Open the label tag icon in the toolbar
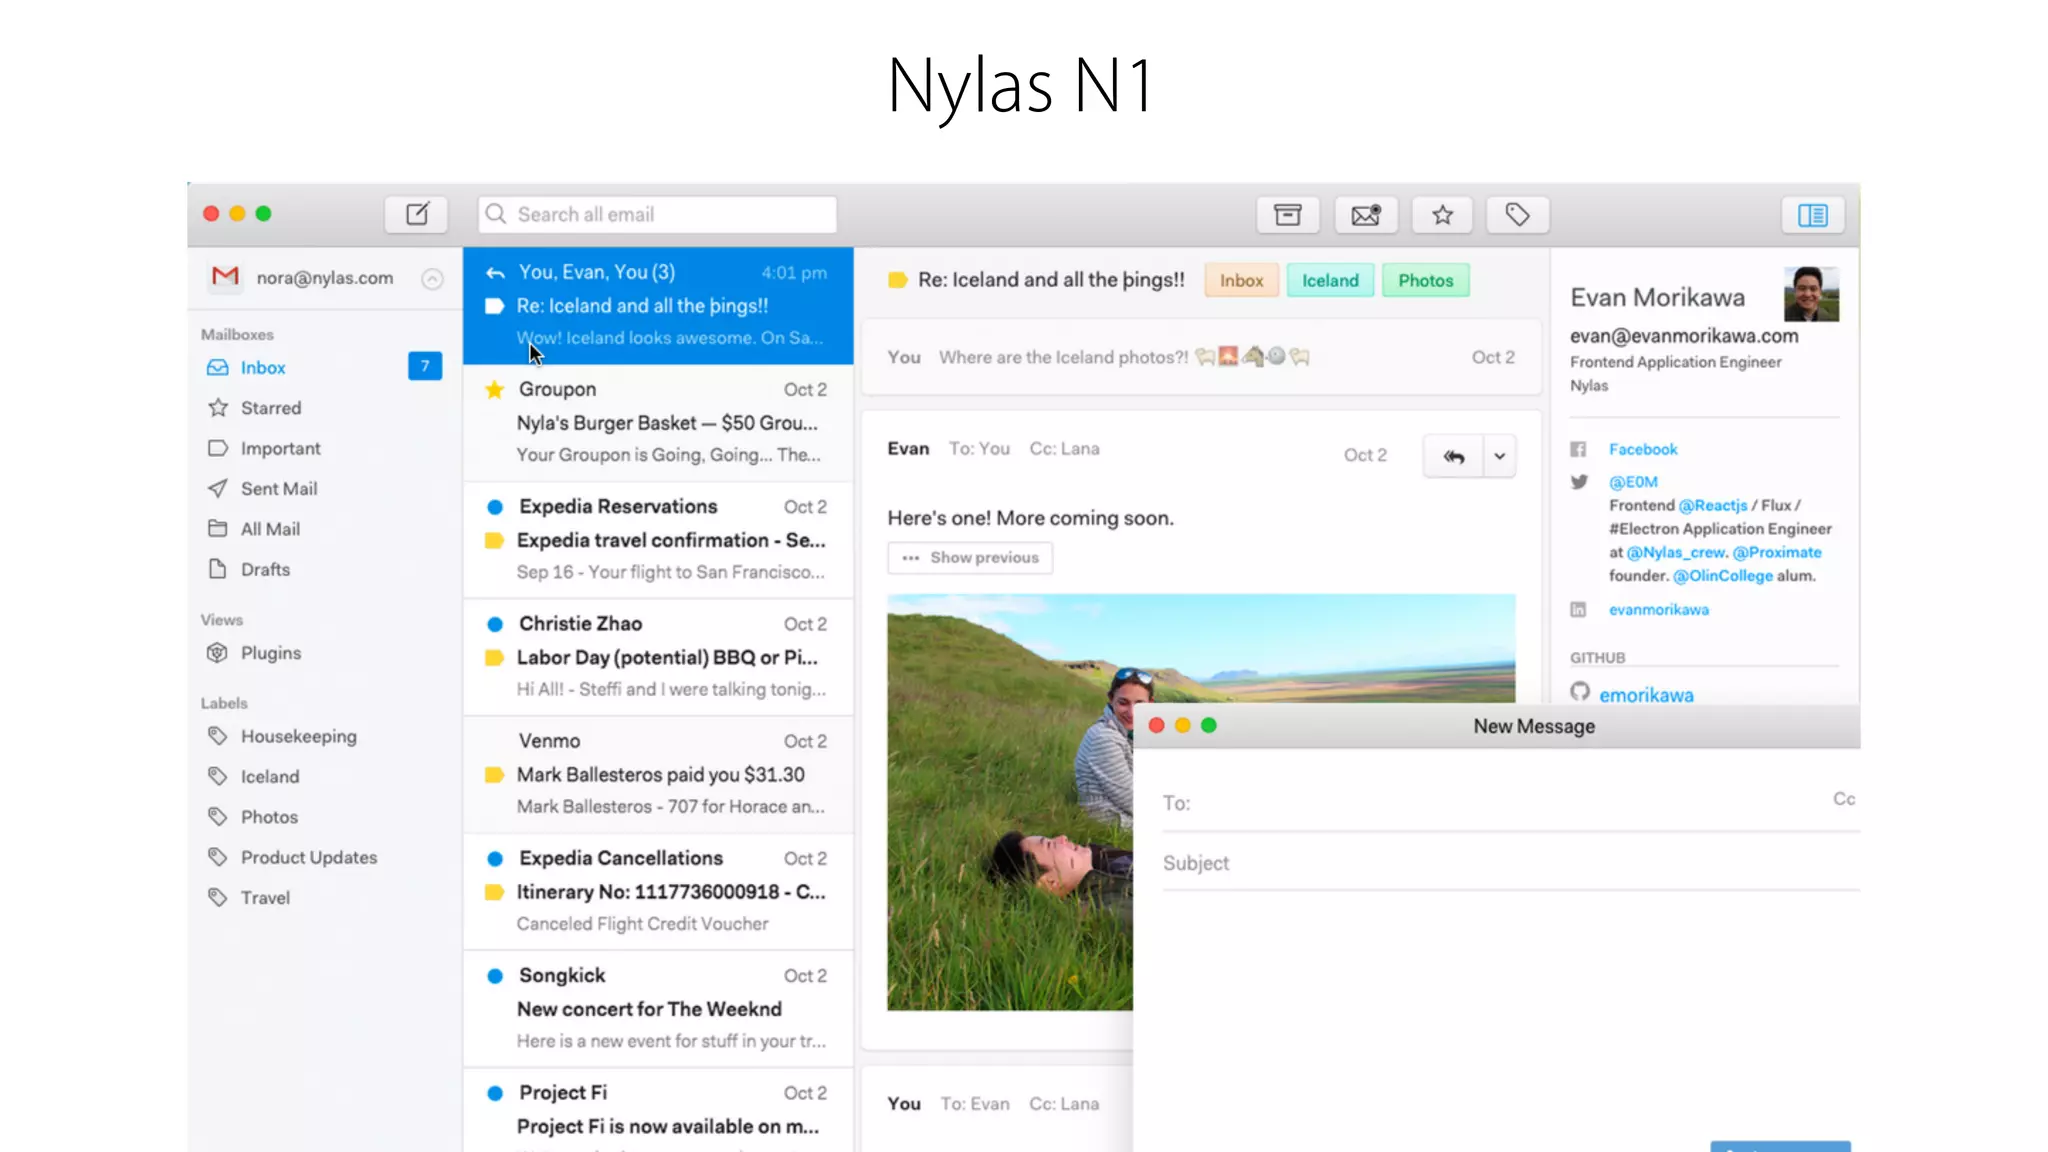 pyautogui.click(x=1517, y=214)
